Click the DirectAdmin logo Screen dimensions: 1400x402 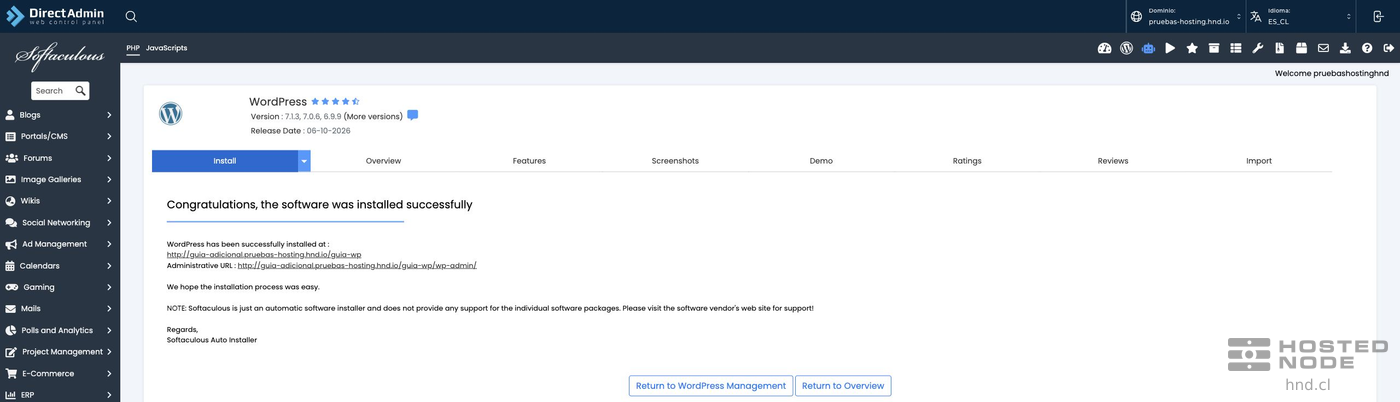tap(54, 16)
